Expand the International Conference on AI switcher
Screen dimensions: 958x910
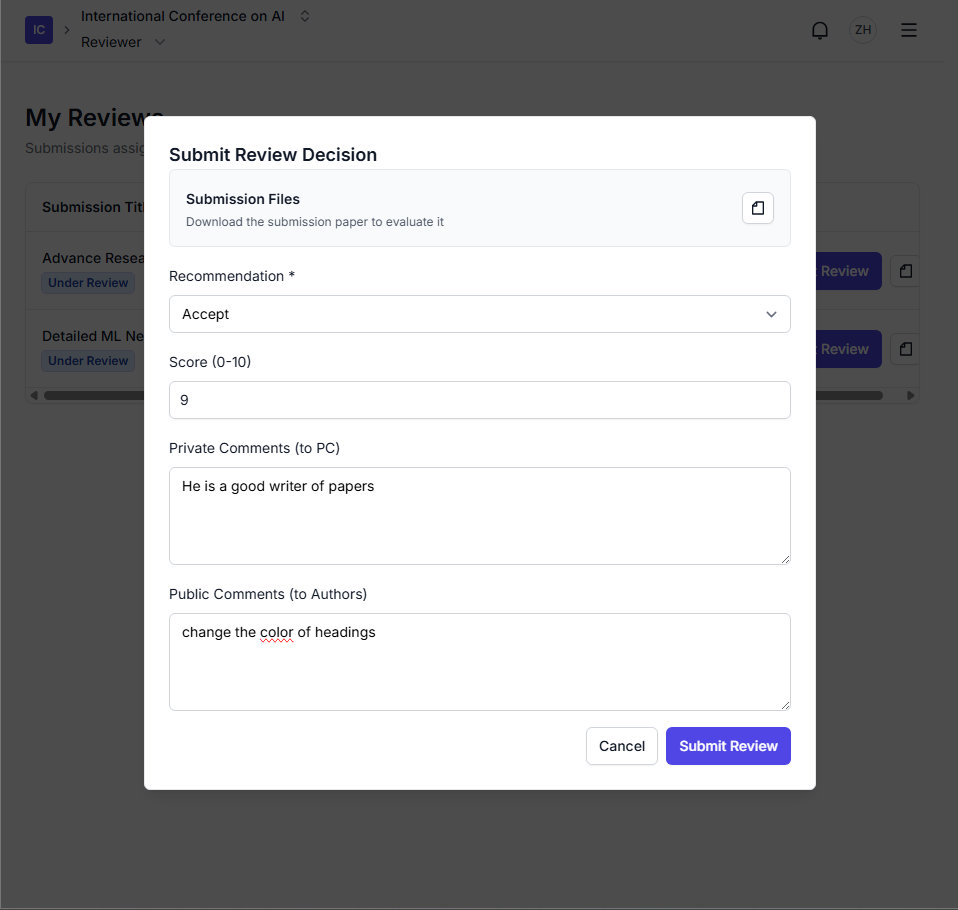click(305, 16)
